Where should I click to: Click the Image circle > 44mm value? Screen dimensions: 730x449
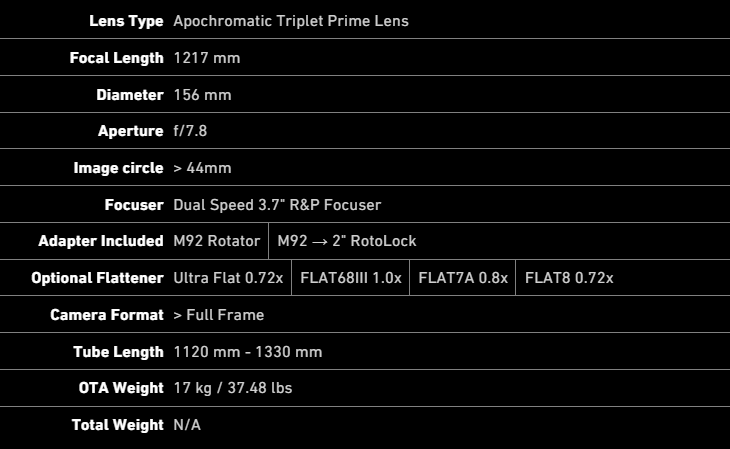pos(202,168)
